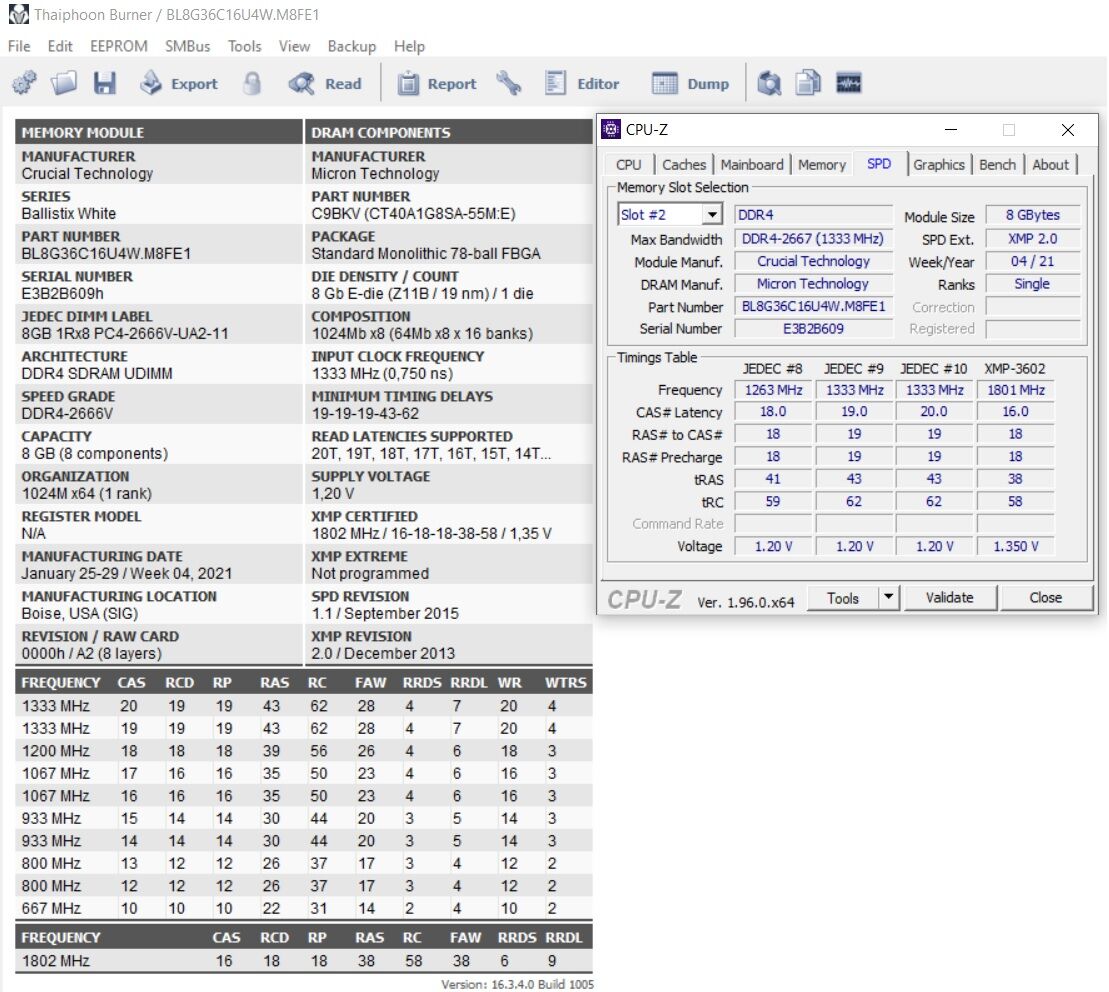This screenshot has height=992, width=1109.
Task: Switch to the Graphics tab in CPU-Z
Action: tap(939, 165)
